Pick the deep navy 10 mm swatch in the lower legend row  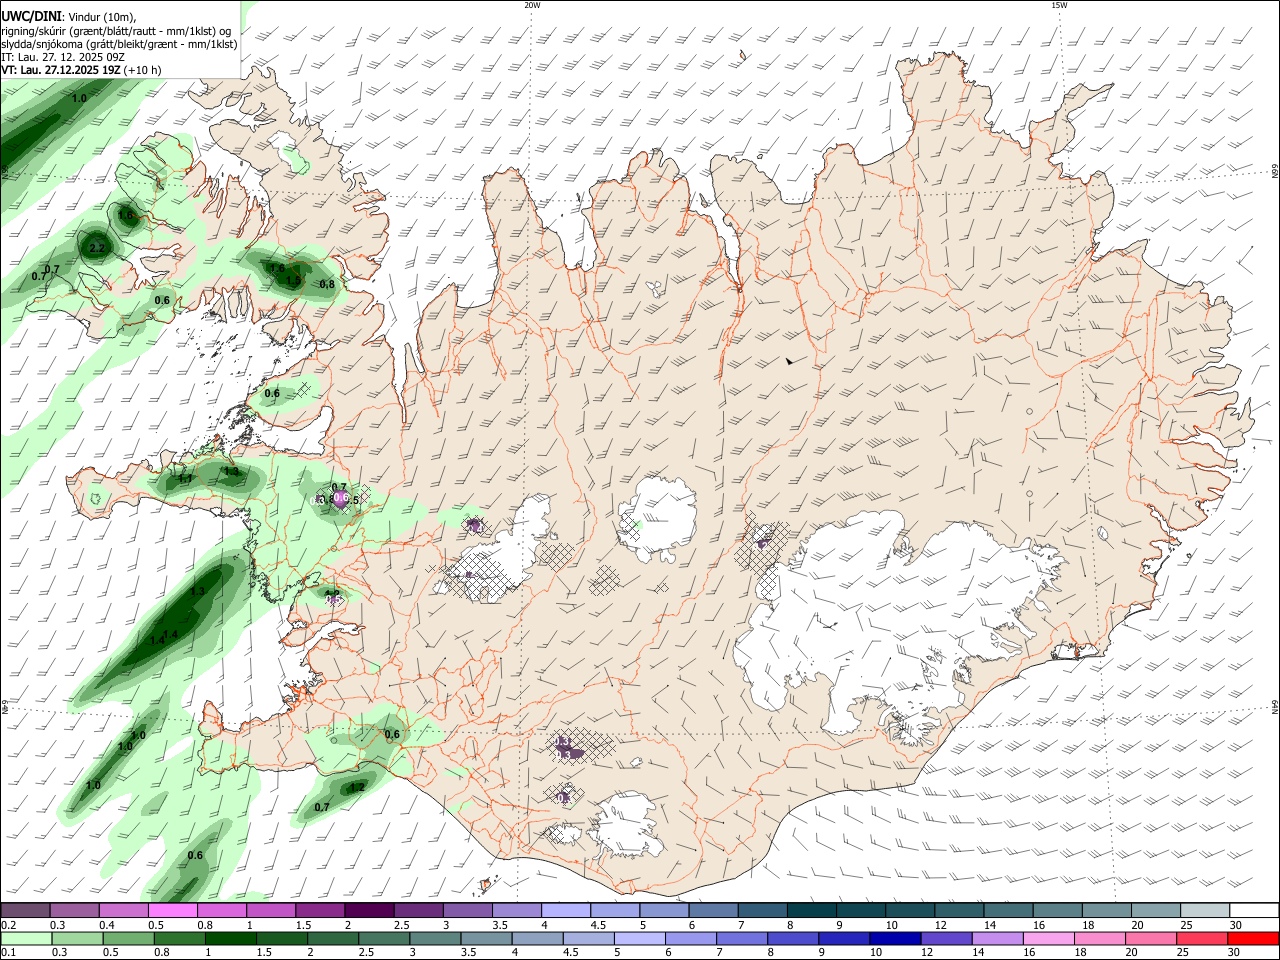893,939
